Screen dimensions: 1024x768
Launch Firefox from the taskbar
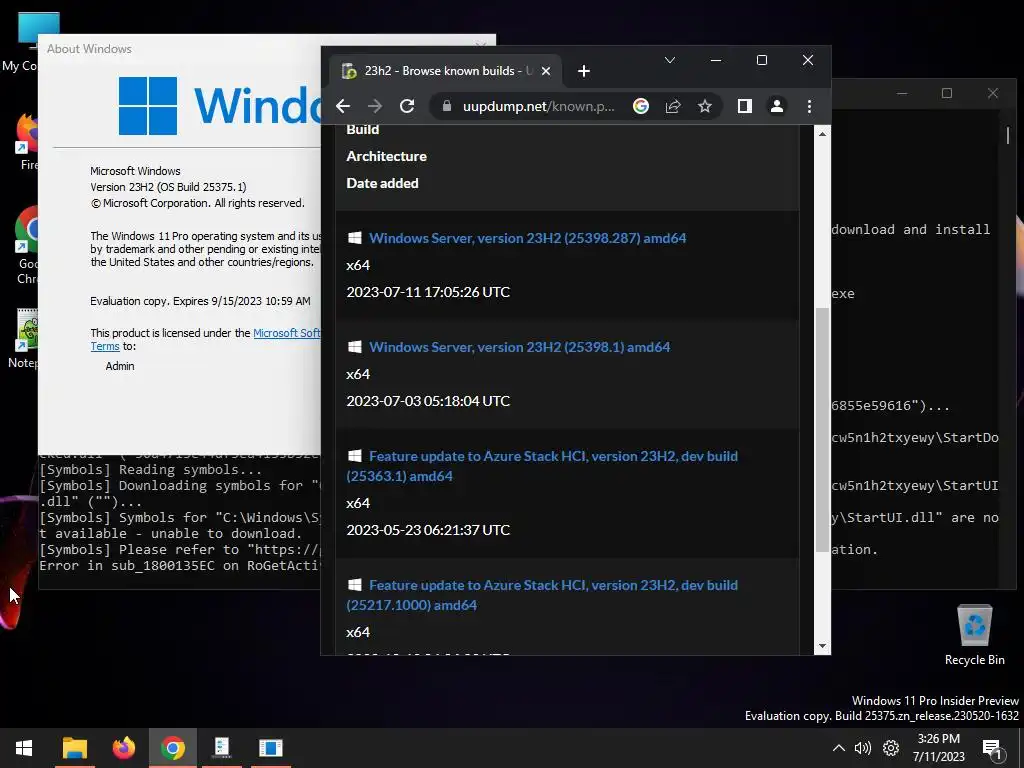tap(123, 748)
